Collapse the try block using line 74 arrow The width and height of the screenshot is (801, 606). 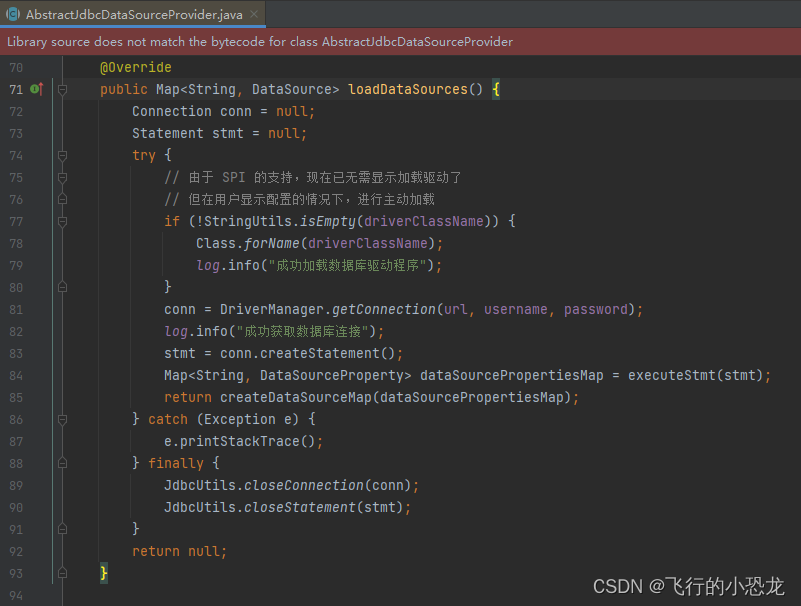tap(62, 155)
